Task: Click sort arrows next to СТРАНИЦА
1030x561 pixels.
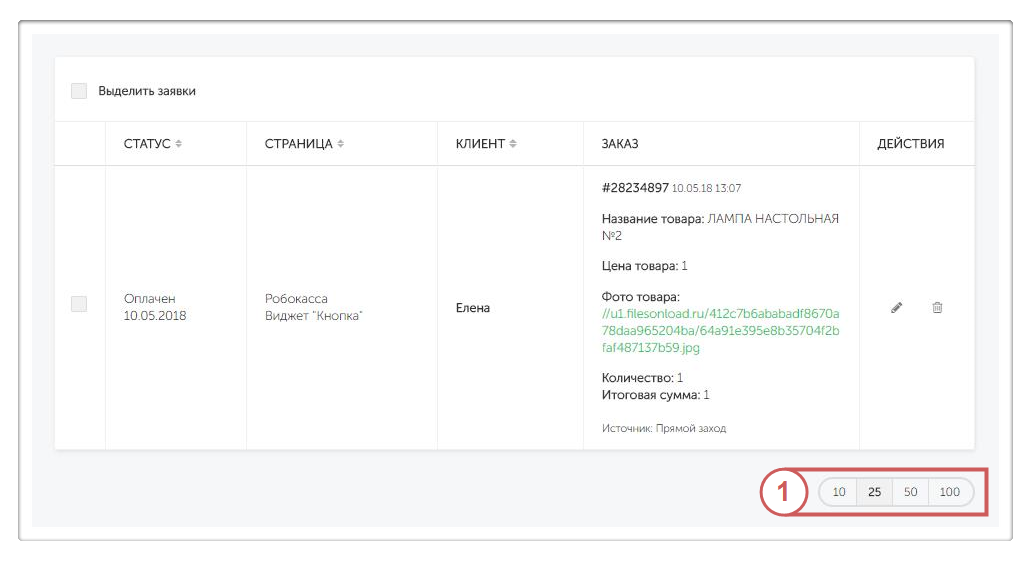Action: click(341, 144)
